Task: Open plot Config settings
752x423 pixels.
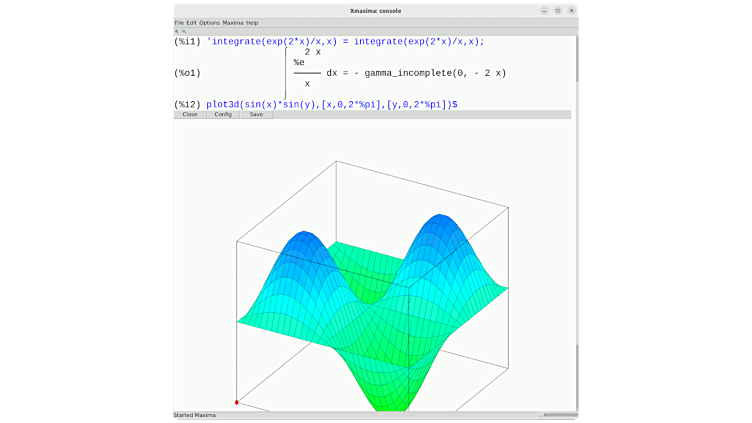Action: [x=223, y=115]
